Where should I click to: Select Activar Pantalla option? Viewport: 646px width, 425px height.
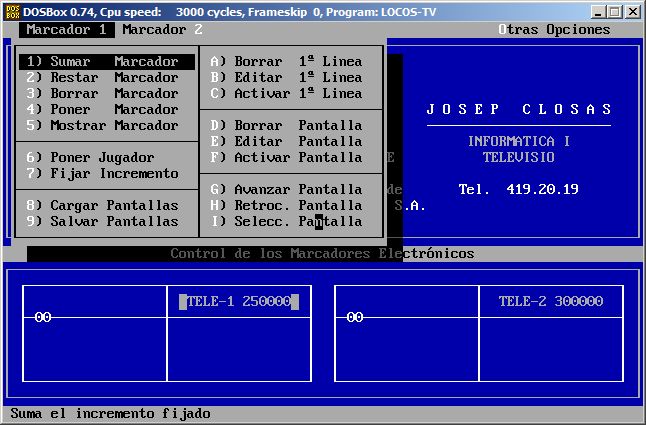pos(286,158)
